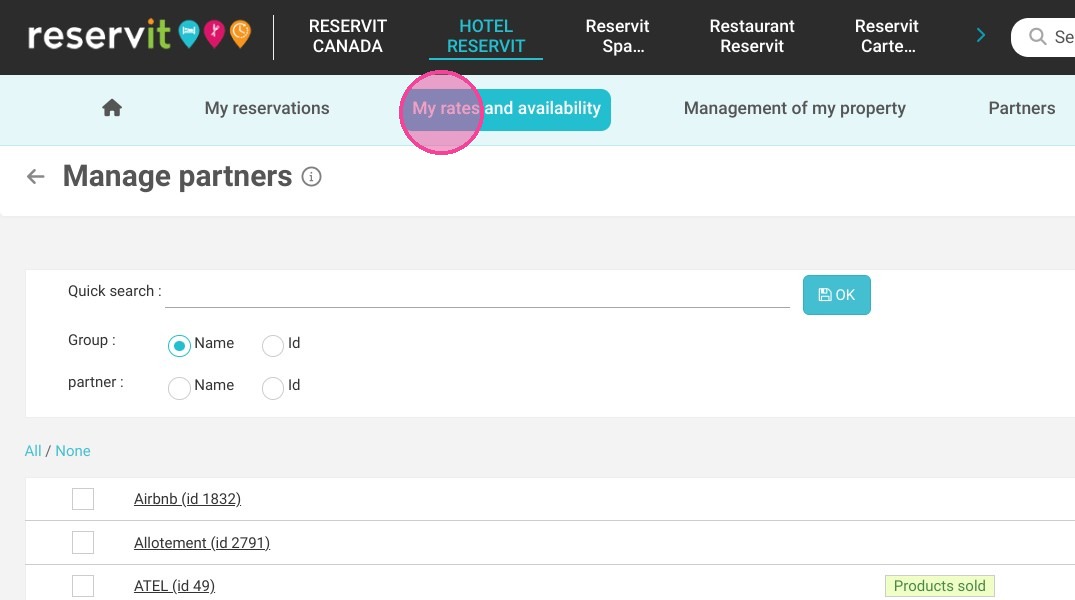Open the home icon page
The image size is (1075, 600).
[112, 108]
